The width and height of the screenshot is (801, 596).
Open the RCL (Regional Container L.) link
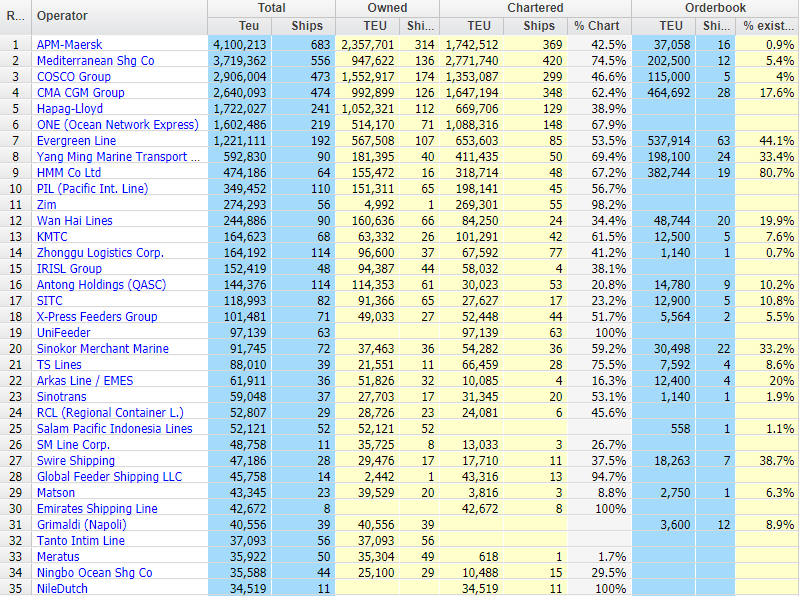[110, 413]
